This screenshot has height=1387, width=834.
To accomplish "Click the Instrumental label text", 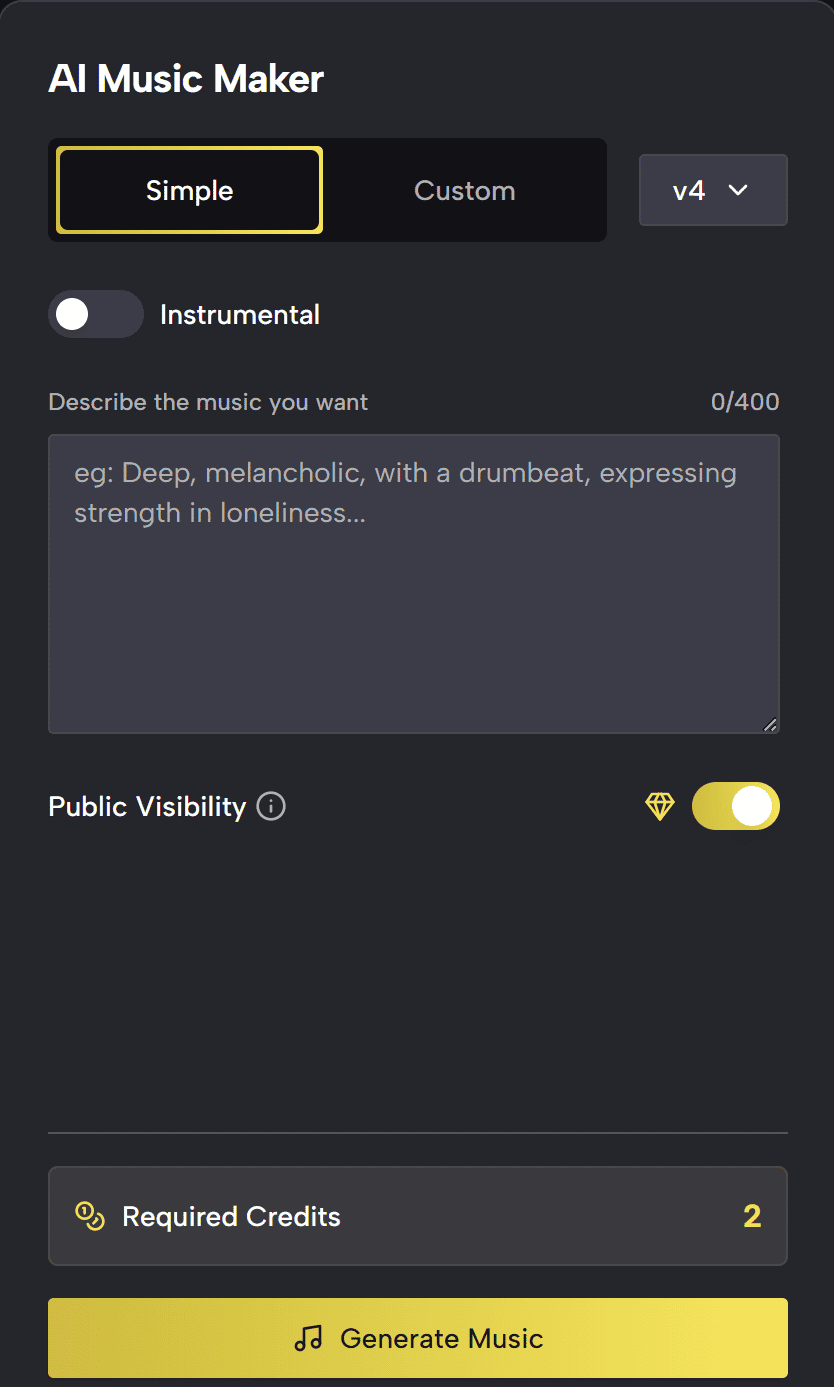I will tap(240, 314).
